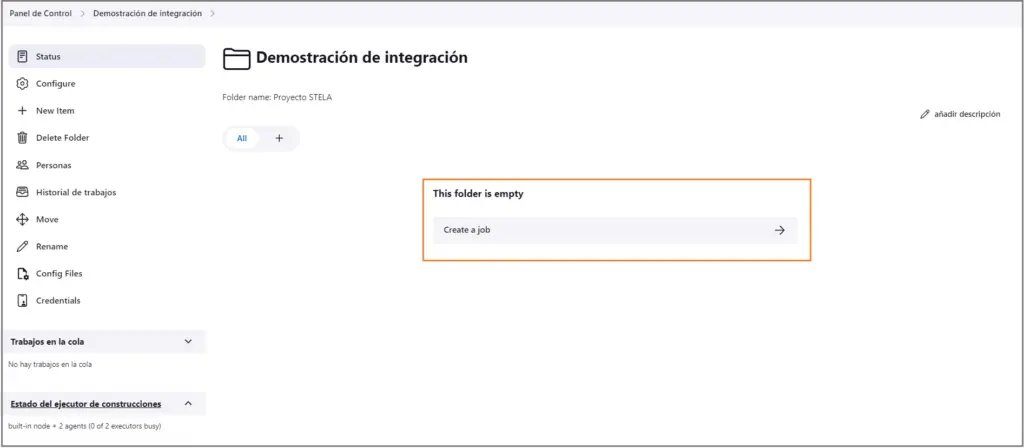Click the Rename pencil icon
This screenshot has height=448, width=1024.
[22, 246]
